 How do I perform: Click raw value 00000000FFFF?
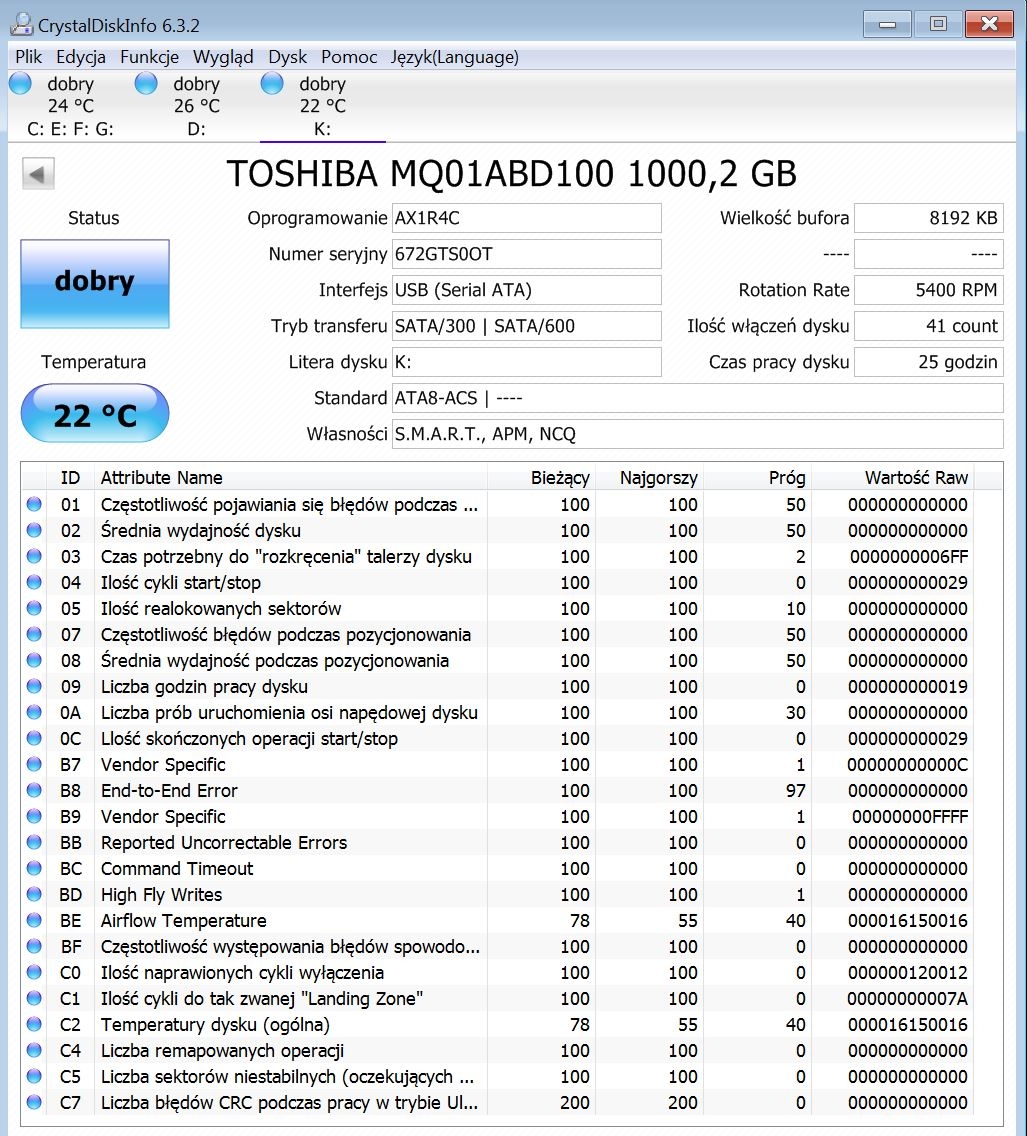tap(910, 816)
